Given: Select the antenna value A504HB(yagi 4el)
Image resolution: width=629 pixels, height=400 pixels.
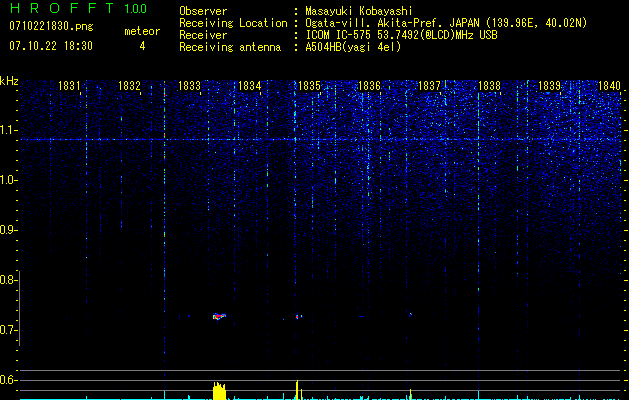Looking at the screenshot, I should [x=353, y=47].
